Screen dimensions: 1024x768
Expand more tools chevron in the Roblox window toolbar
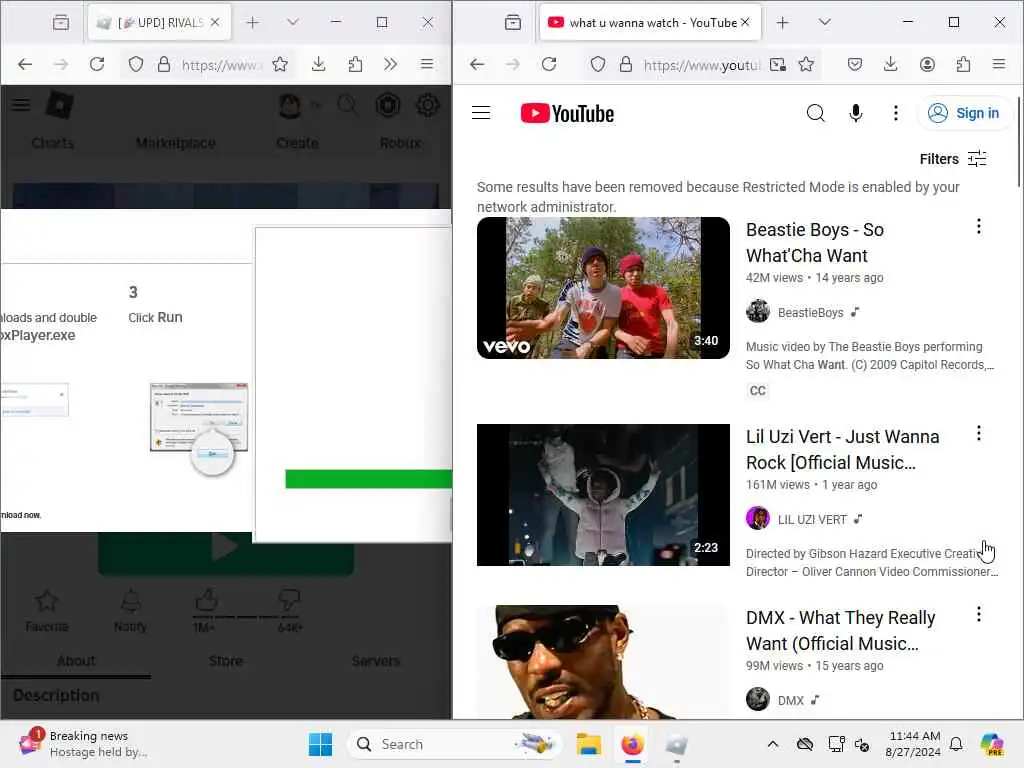click(391, 64)
